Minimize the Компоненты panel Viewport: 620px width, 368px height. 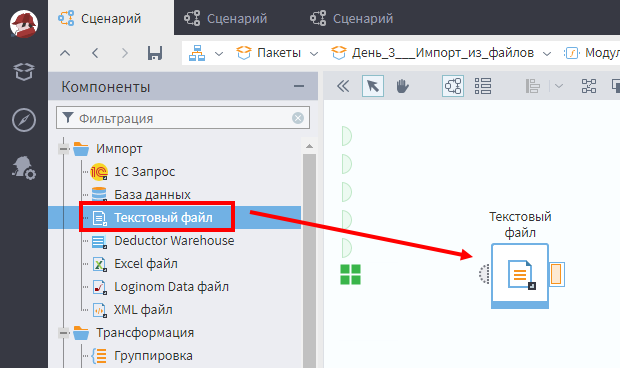pyautogui.click(x=299, y=86)
